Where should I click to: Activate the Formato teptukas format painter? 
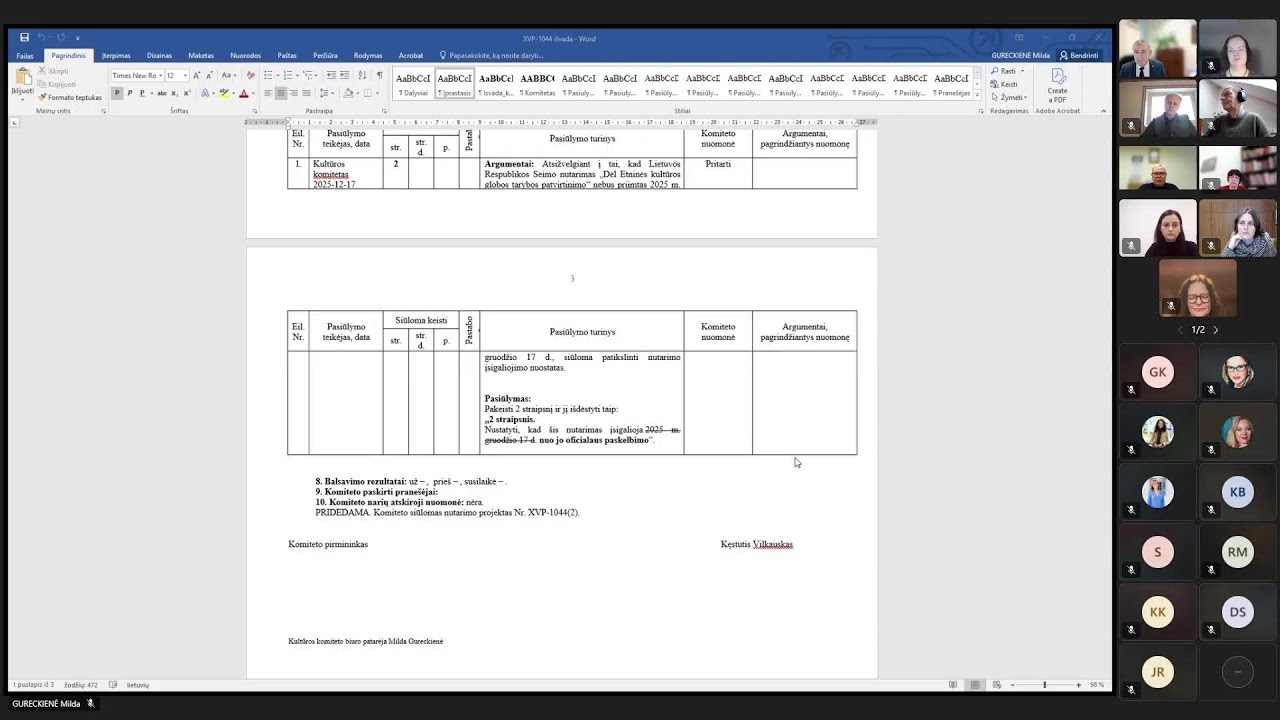70,98
